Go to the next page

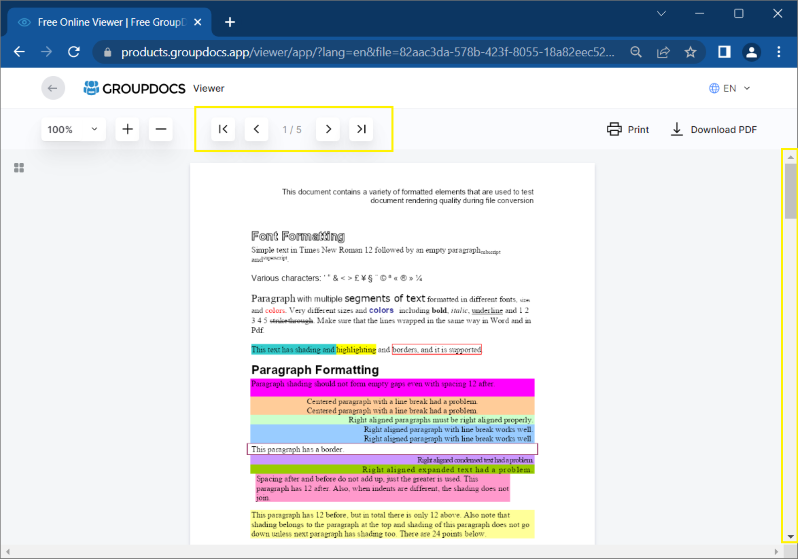coord(328,129)
